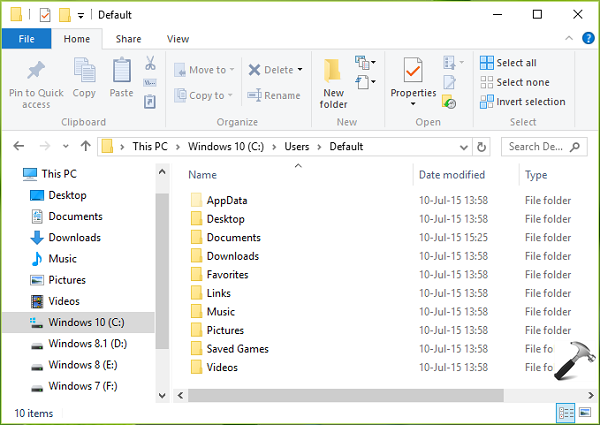
Task: Click the search magnifier icon
Action: (574, 147)
